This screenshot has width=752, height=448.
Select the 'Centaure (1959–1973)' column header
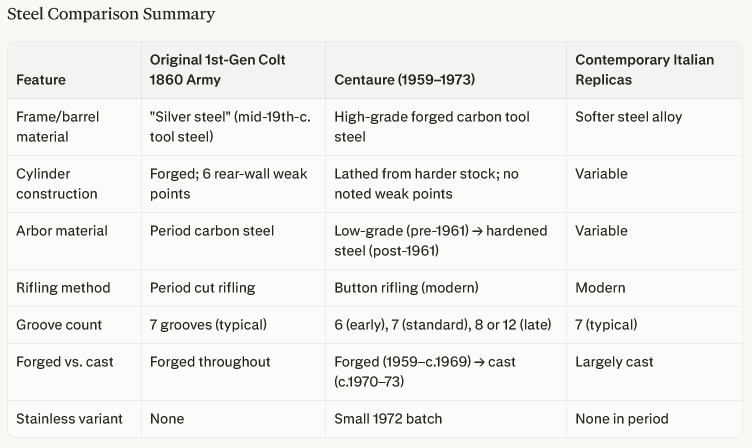click(404, 80)
